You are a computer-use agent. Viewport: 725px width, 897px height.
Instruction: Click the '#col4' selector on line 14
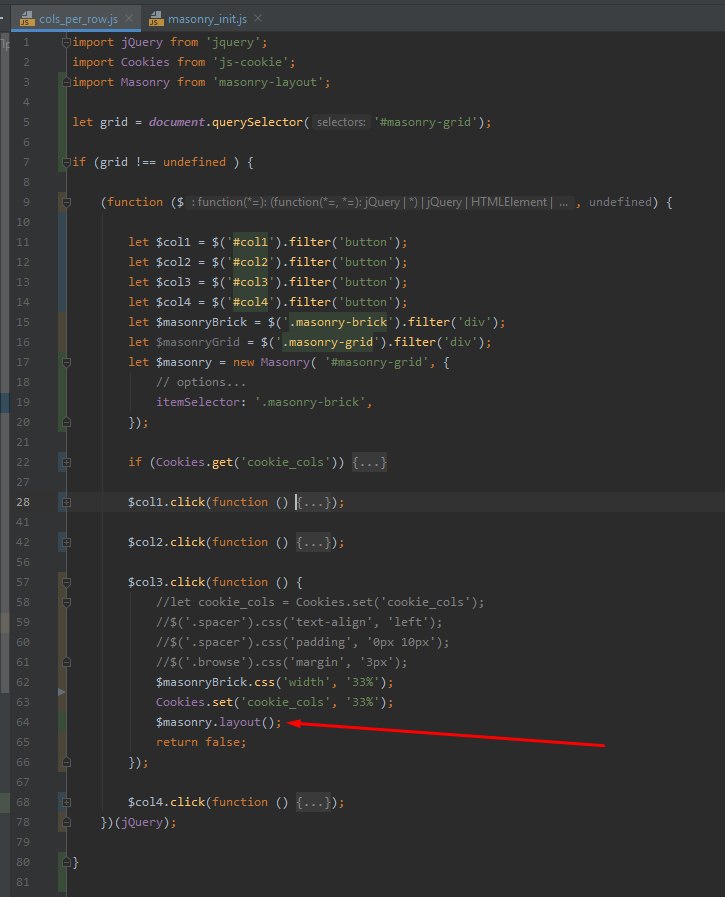(x=250, y=302)
